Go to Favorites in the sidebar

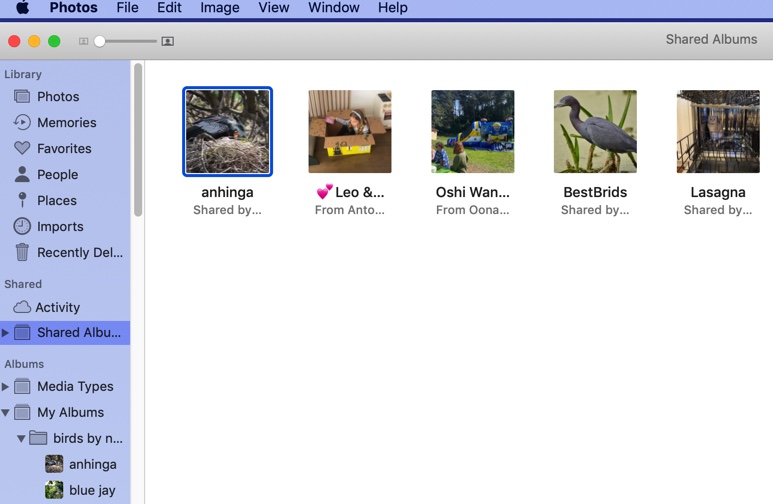click(64, 148)
